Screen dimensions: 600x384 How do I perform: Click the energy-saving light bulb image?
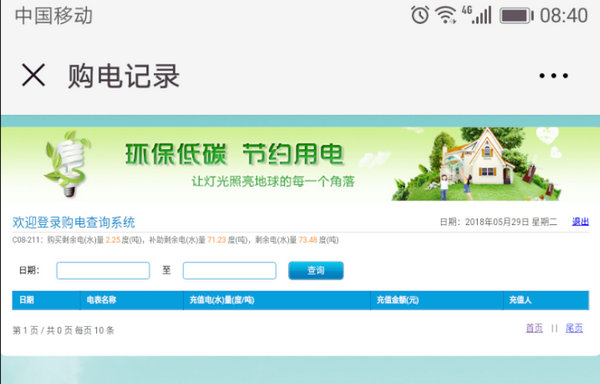click(x=68, y=164)
